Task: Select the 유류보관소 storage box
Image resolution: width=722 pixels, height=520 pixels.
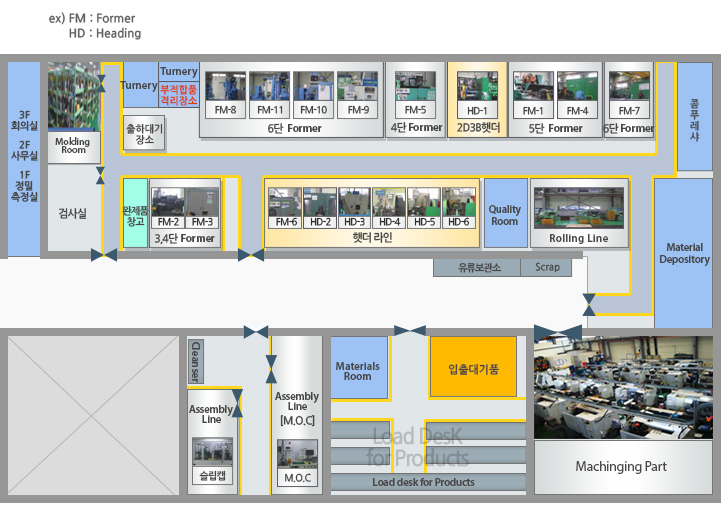Action: 477,267
